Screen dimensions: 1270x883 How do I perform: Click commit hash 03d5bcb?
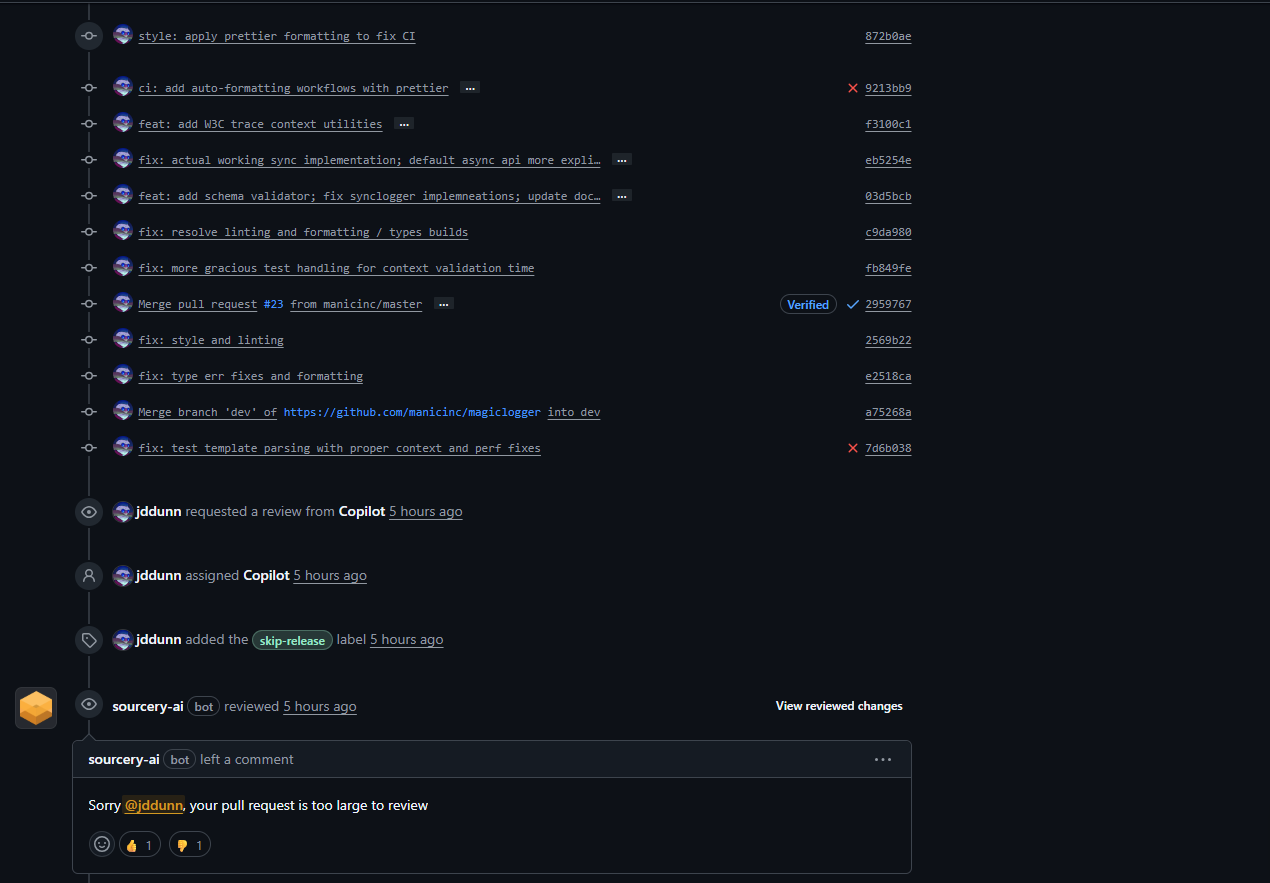[888, 196]
